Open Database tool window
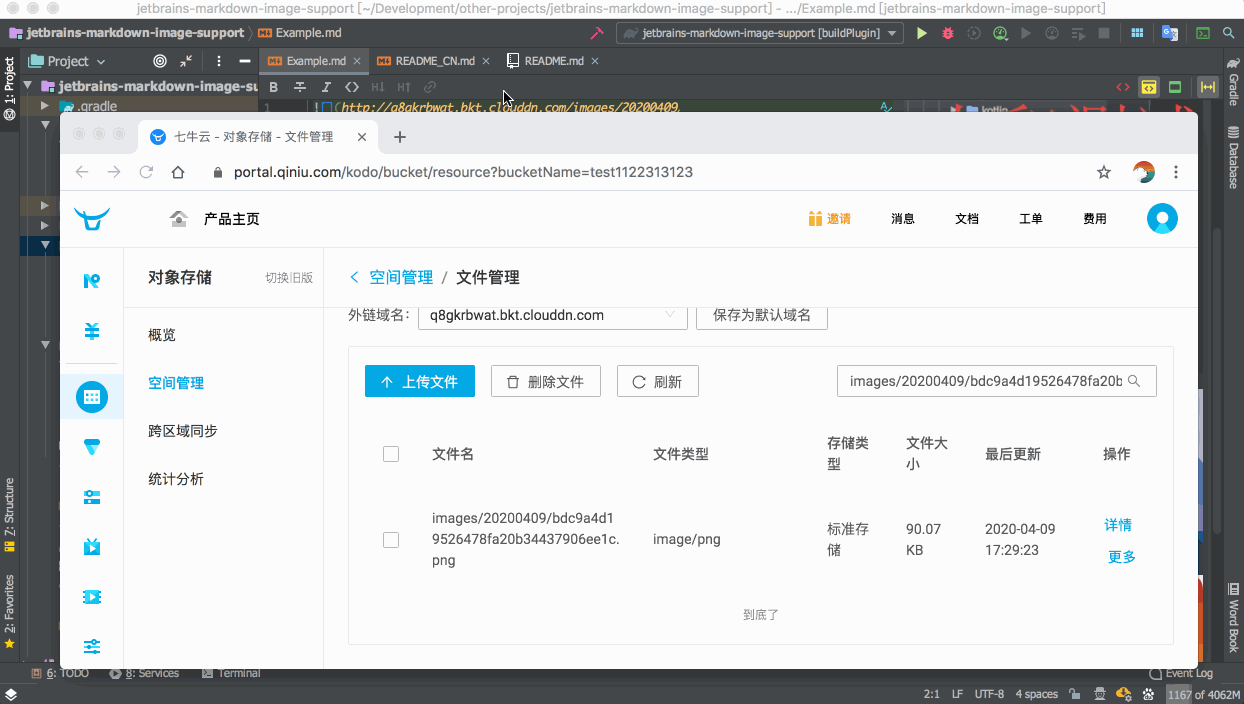This screenshot has width=1244, height=704. (1233, 158)
